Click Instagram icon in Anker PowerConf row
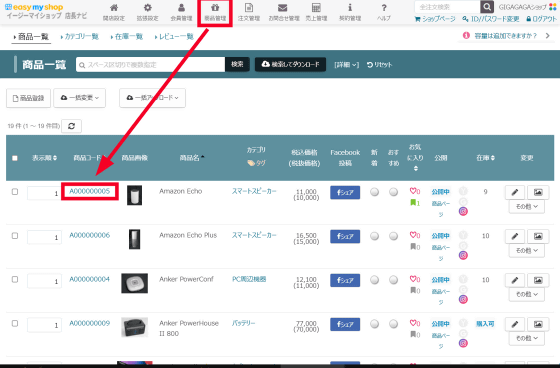 [x=463, y=299]
